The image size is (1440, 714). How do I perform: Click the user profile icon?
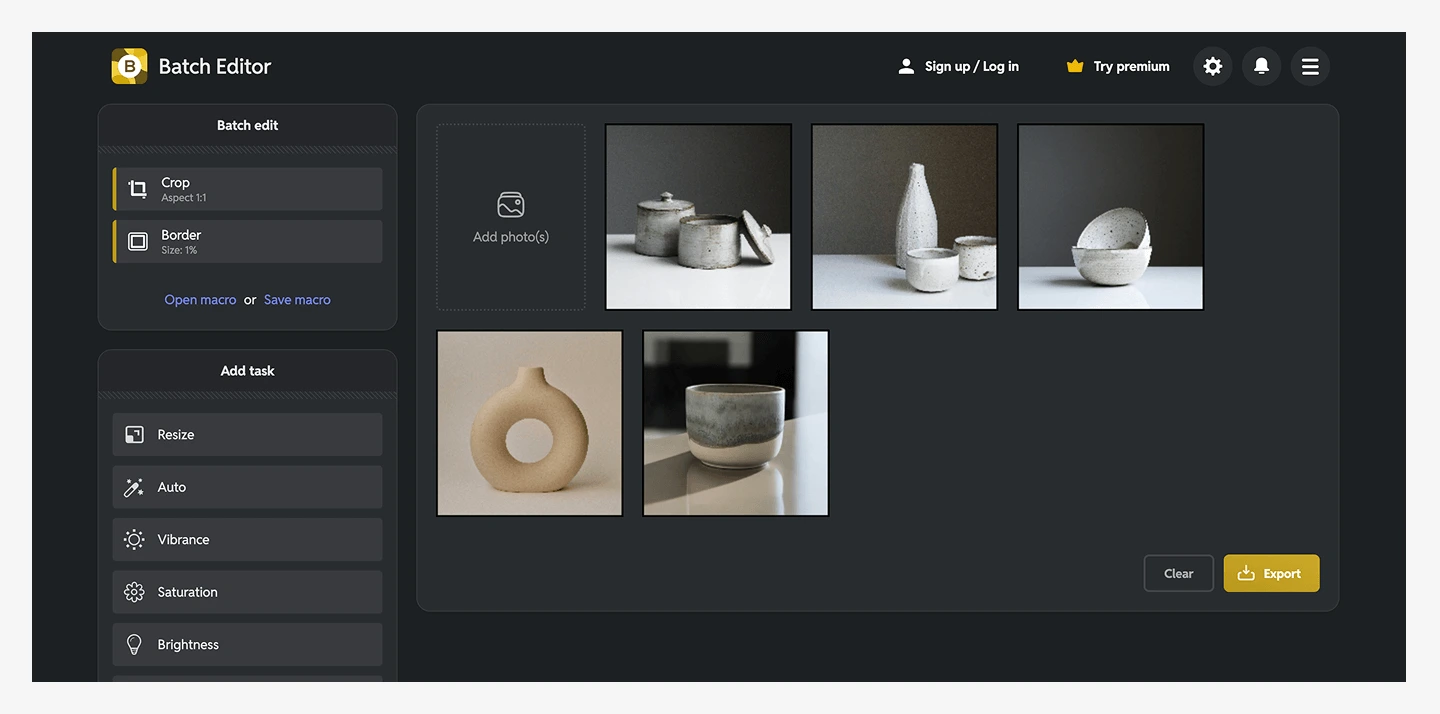906,67
